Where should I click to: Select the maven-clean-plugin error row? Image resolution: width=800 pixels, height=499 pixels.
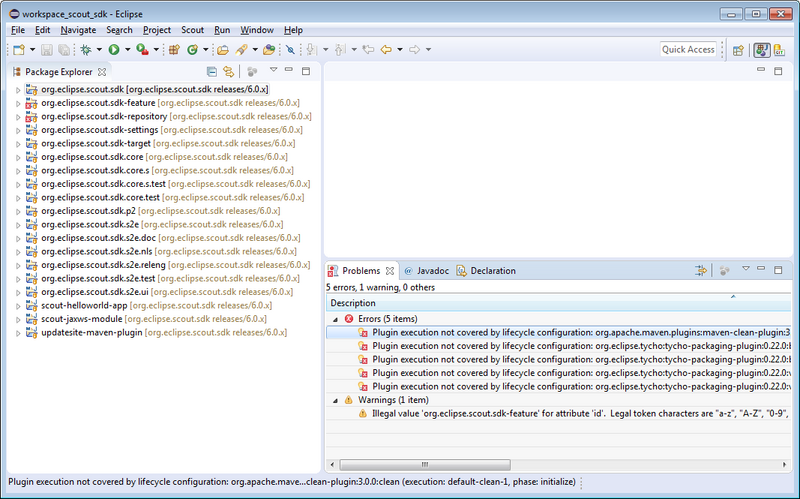tap(559, 333)
